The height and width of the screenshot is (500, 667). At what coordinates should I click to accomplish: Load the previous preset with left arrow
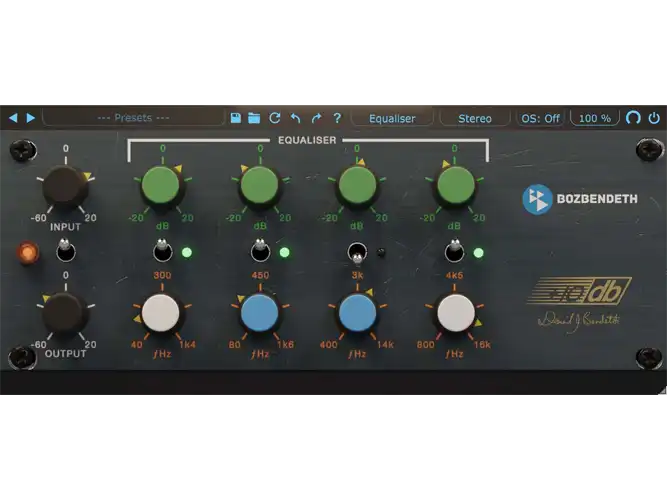point(13,118)
